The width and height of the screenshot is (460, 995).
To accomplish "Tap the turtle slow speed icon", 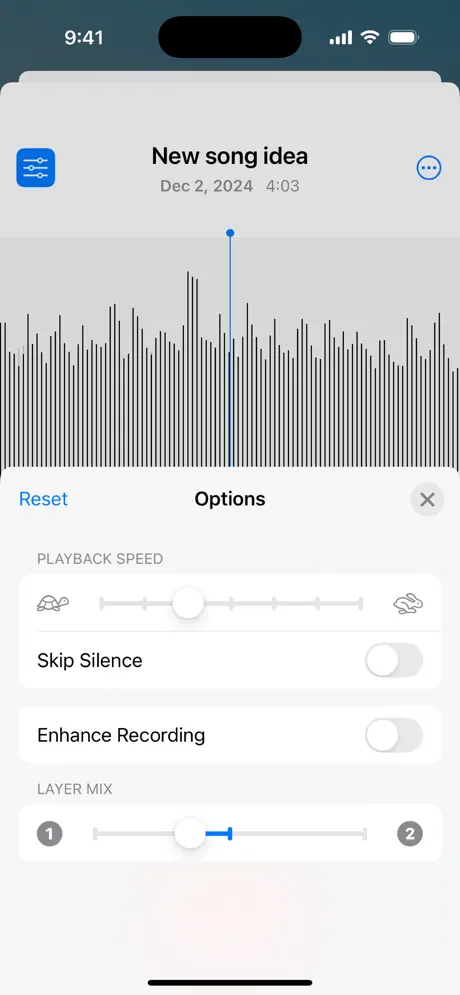I will point(53,603).
